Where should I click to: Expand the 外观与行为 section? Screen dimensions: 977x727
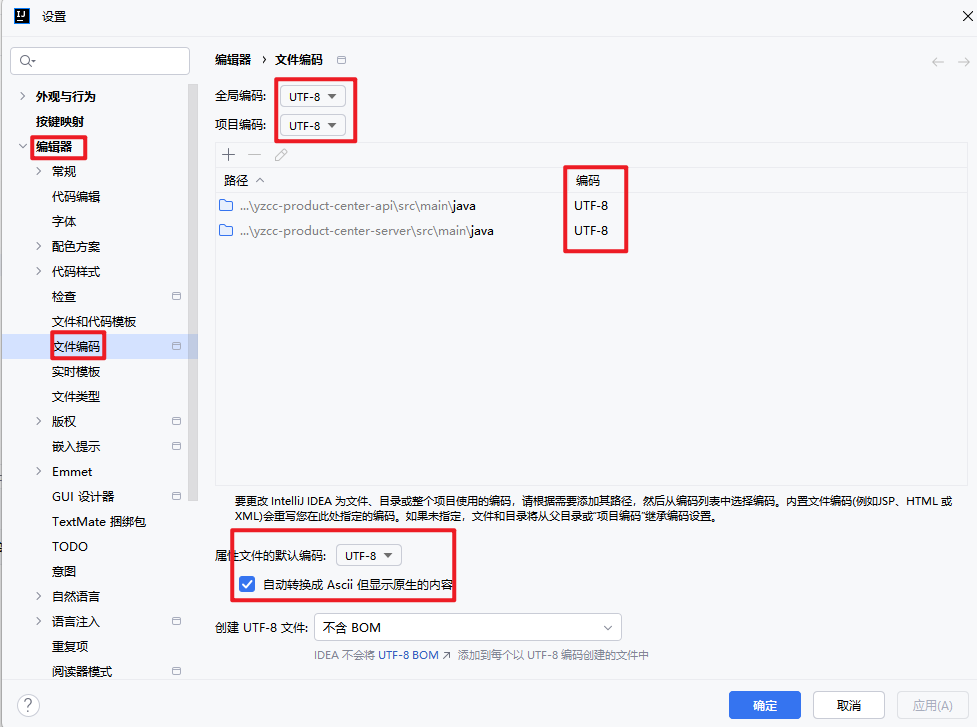pos(23,96)
